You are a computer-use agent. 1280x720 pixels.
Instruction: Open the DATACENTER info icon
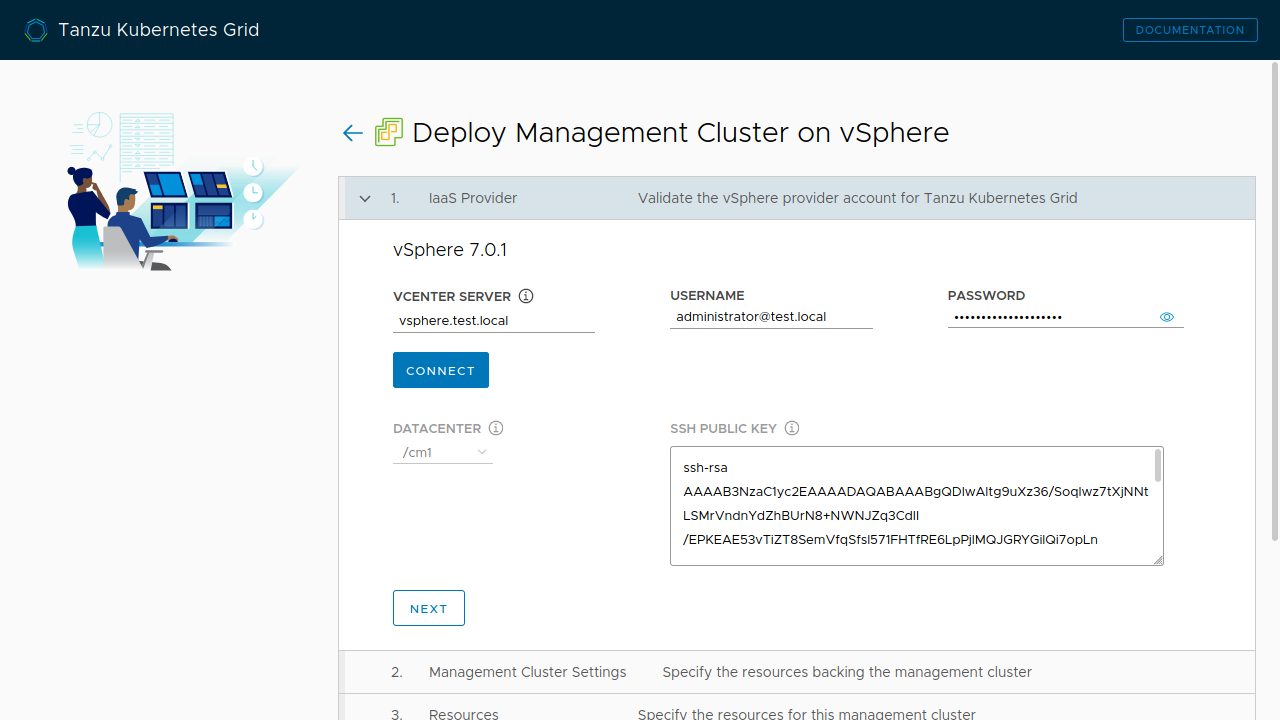pyautogui.click(x=496, y=428)
